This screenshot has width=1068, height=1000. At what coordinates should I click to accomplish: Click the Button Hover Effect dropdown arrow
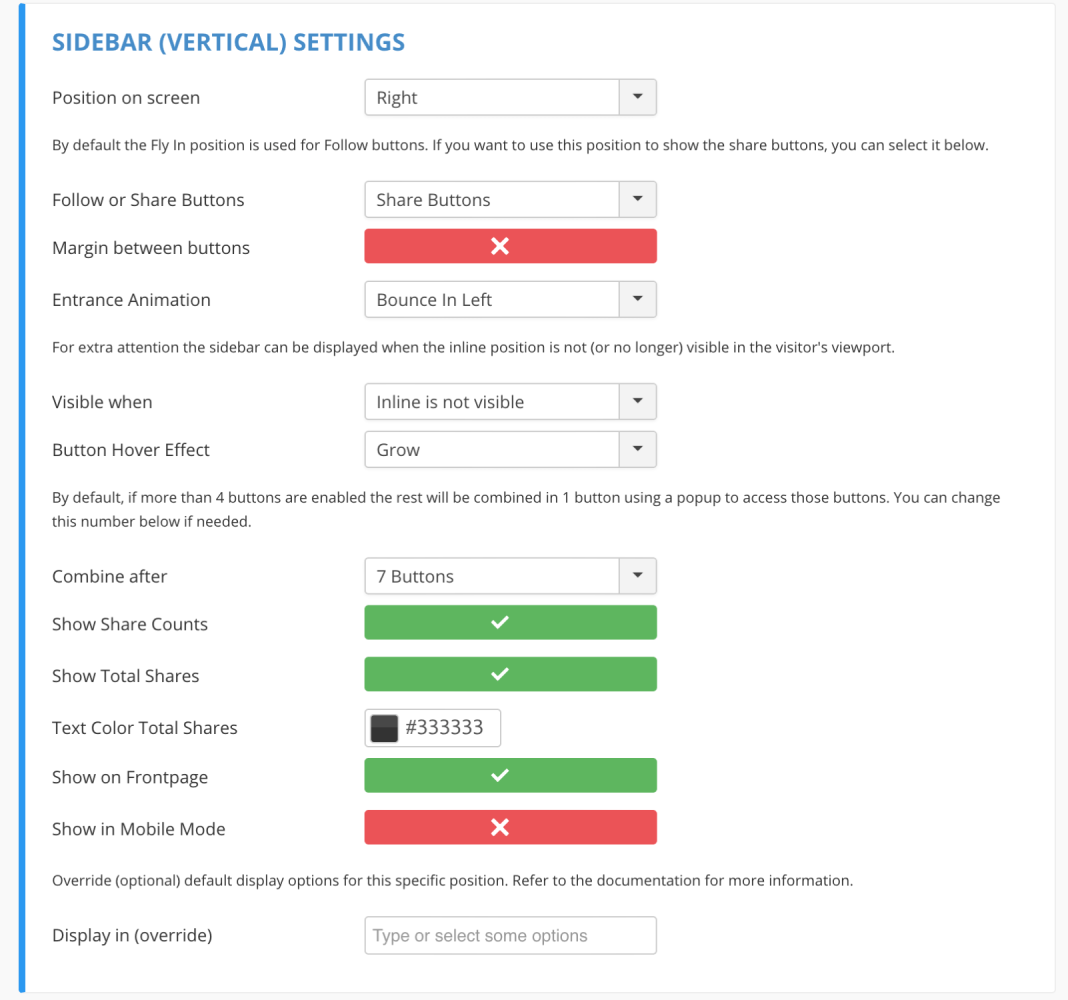click(638, 449)
